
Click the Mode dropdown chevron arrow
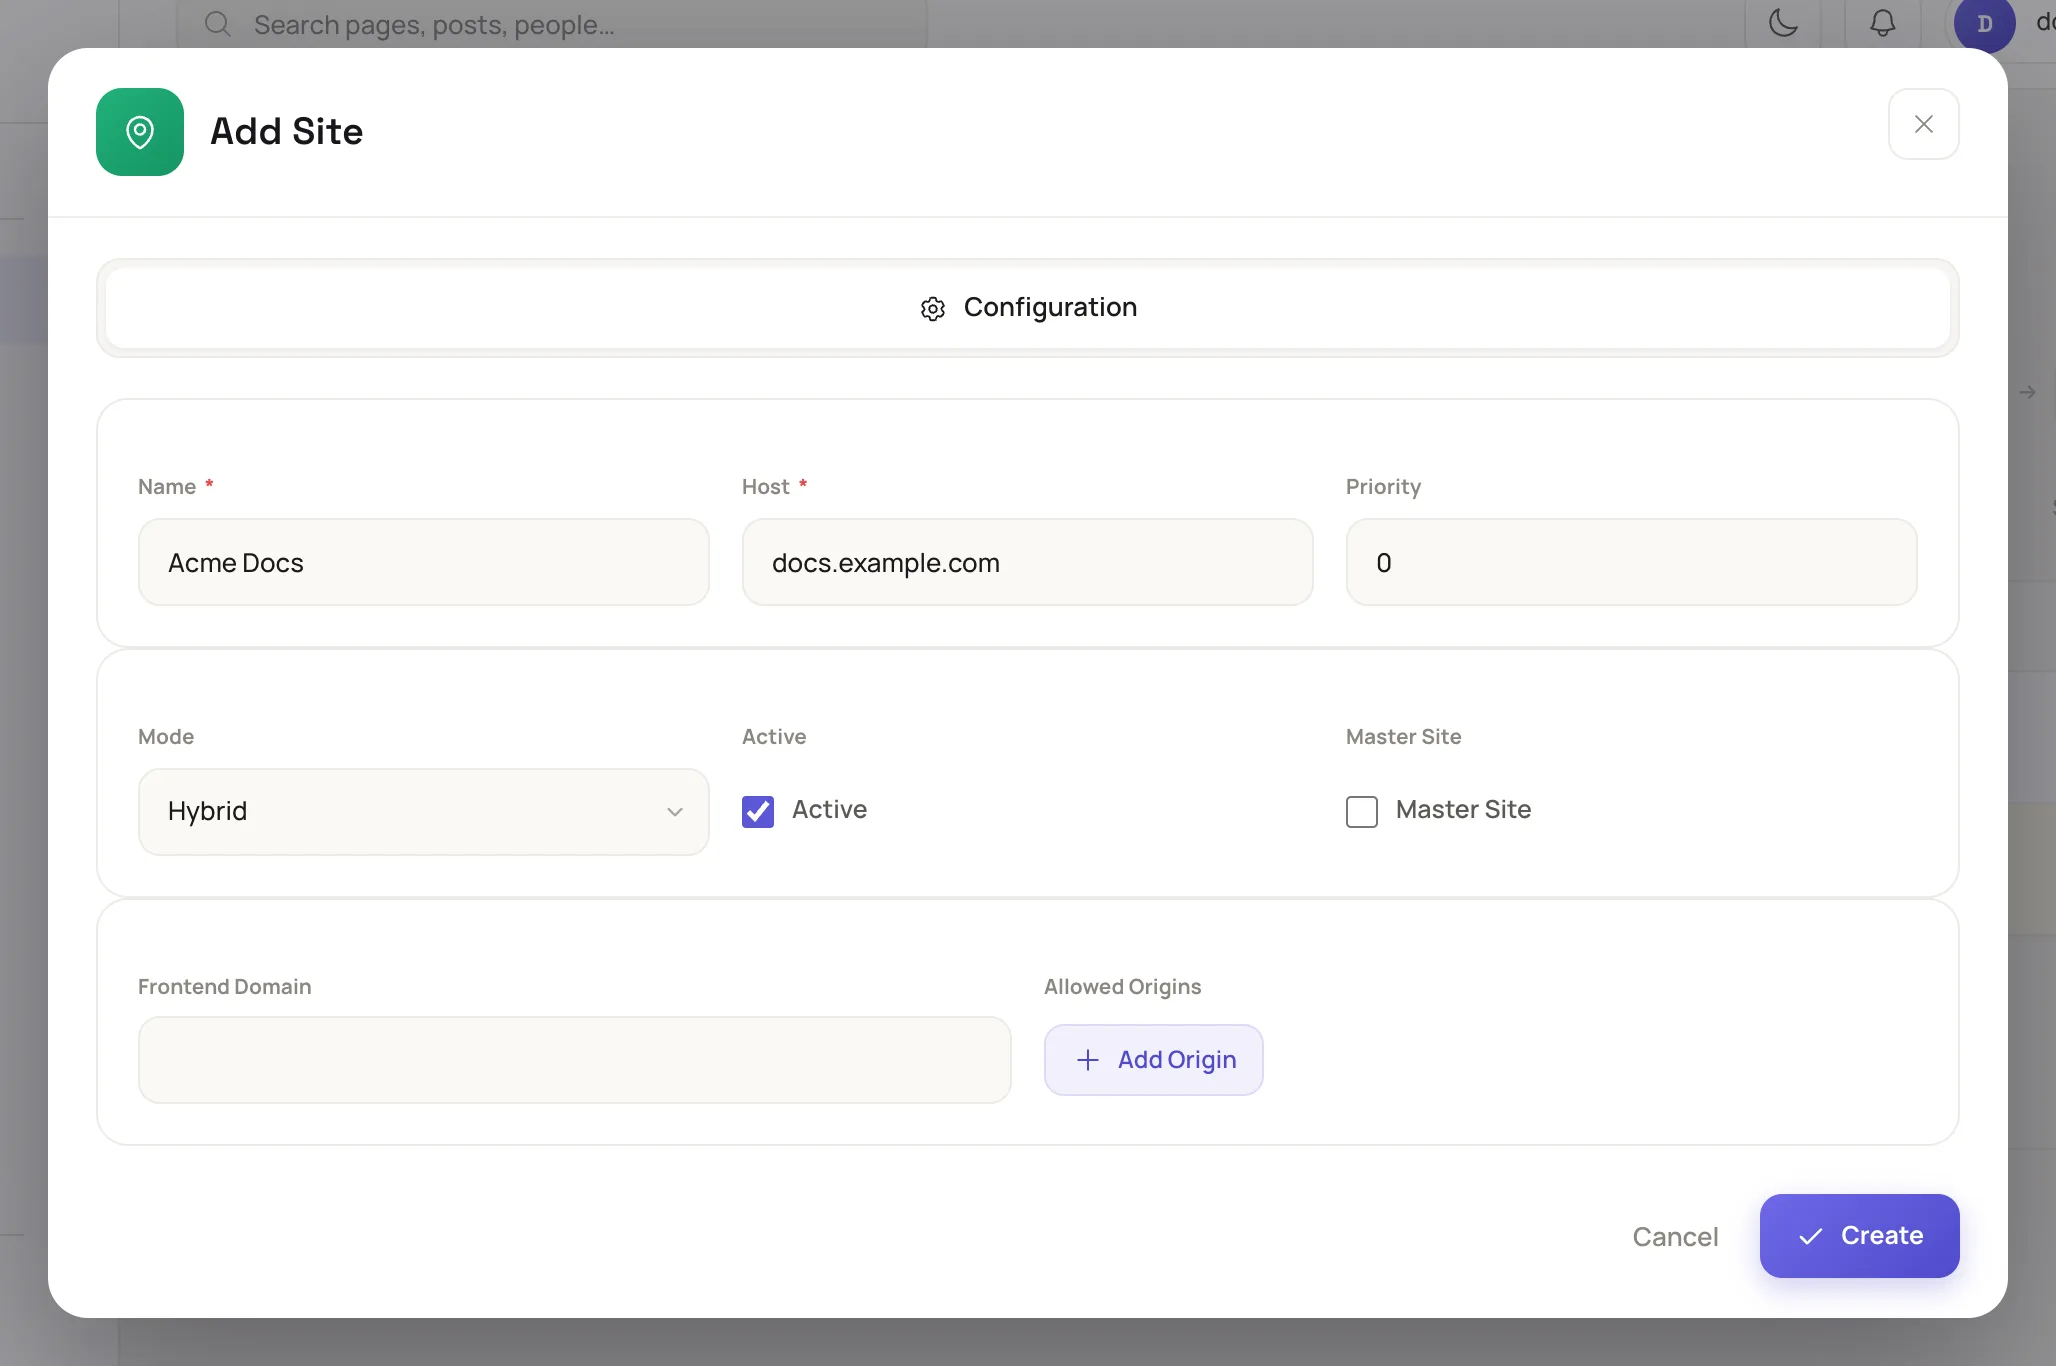point(675,812)
